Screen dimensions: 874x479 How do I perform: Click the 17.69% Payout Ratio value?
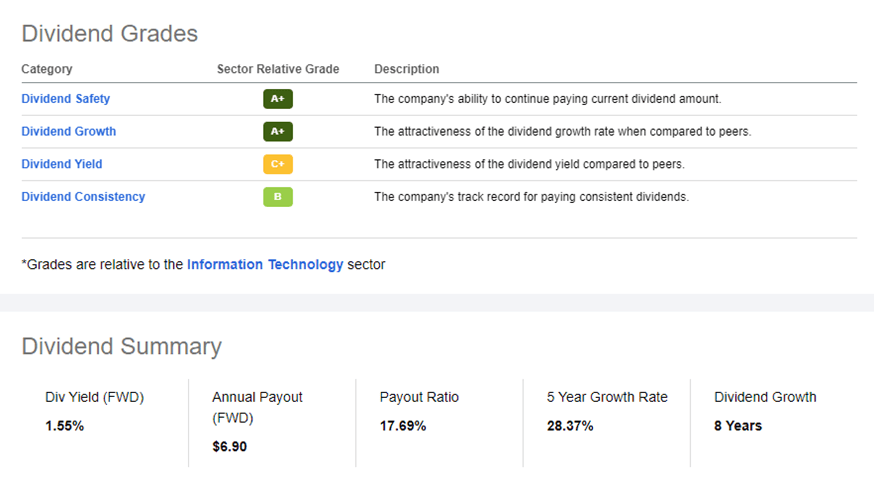pyautogui.click(x=403, y=426)
